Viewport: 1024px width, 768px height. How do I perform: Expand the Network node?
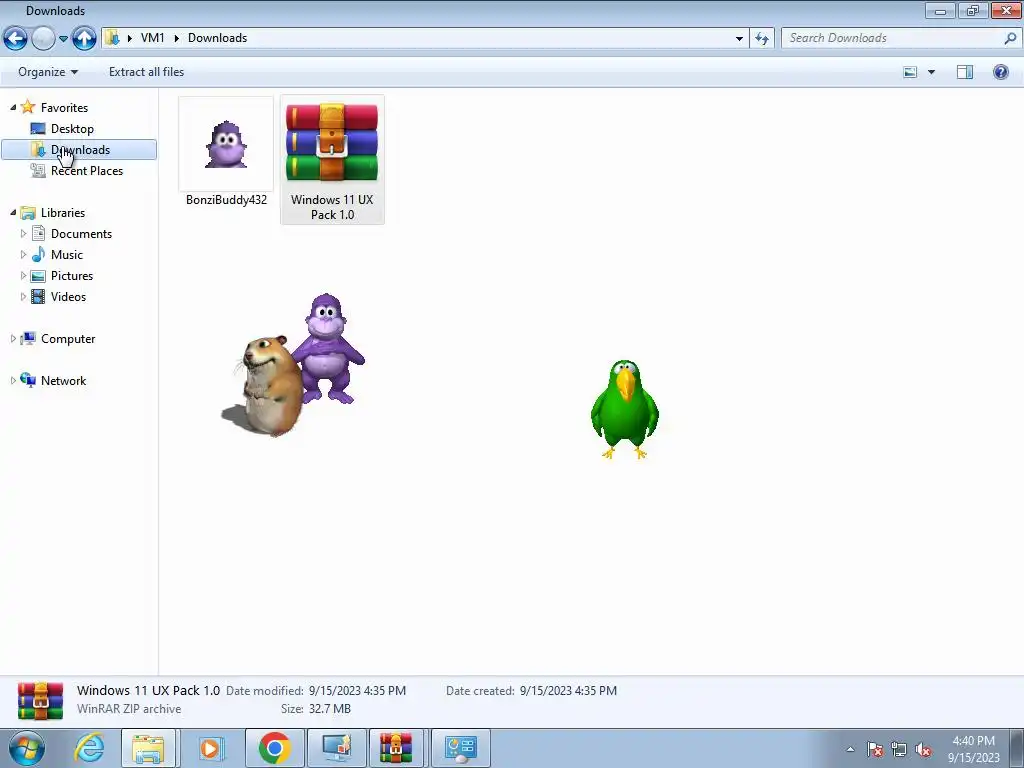13,380
